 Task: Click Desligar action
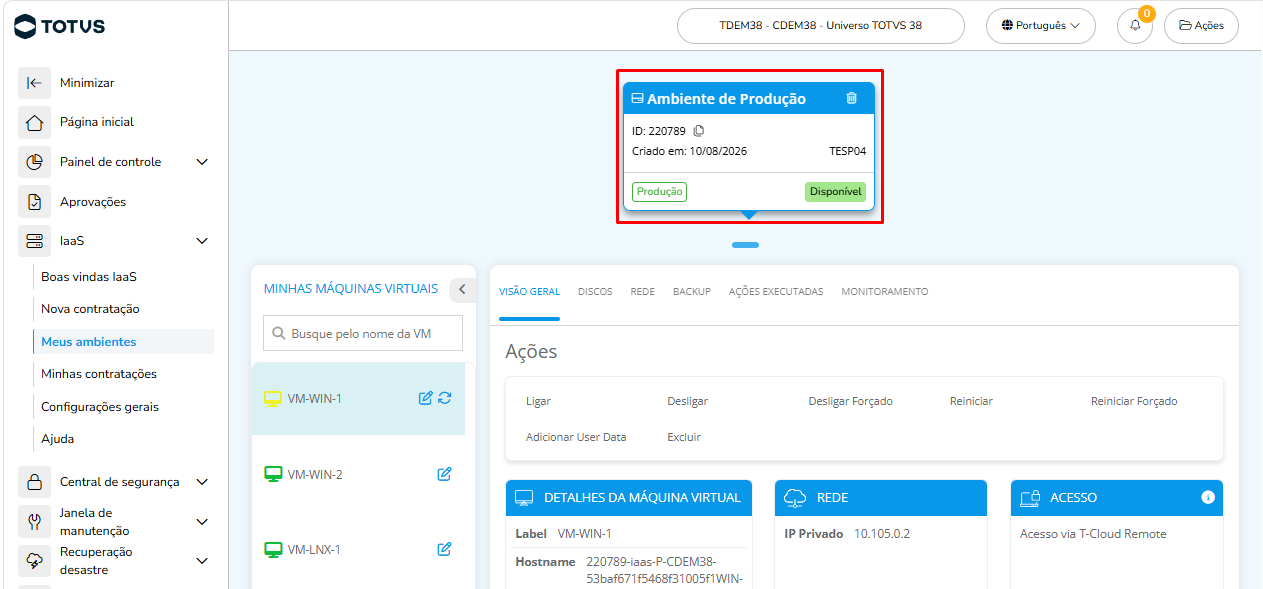pos(687,401)
